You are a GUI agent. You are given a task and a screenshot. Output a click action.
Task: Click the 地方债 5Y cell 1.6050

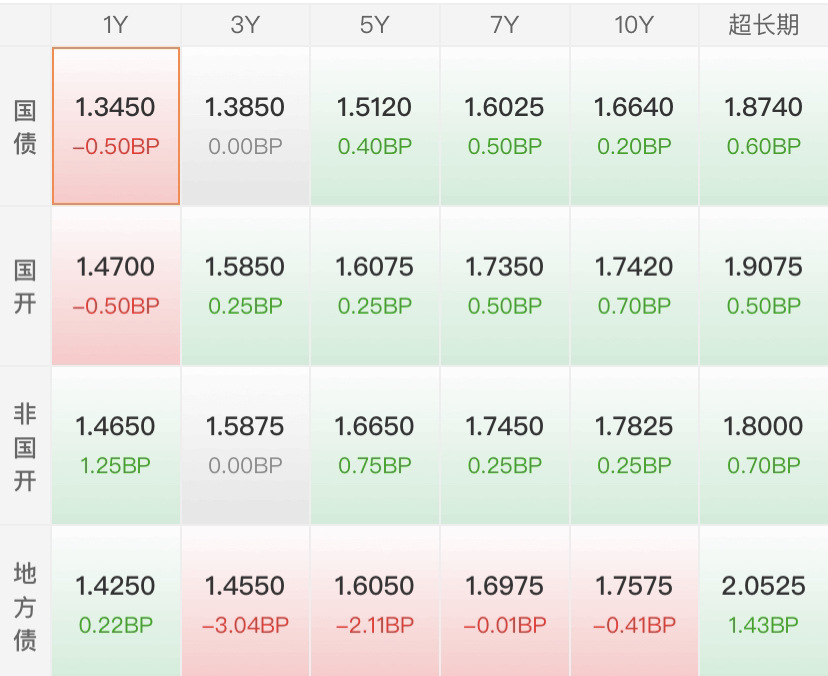[x=374, y=601]
